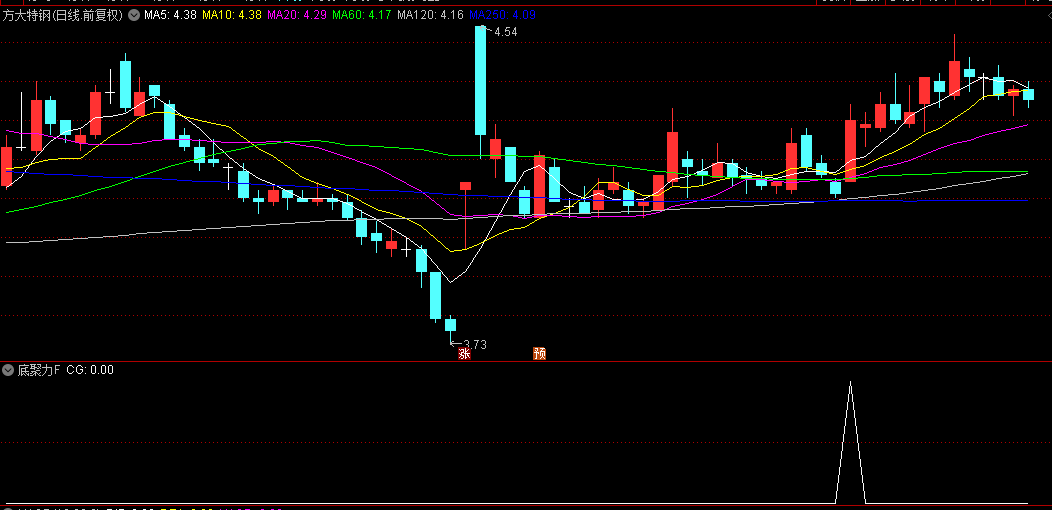The height and width of the screenshot is (510, 1052).
Task: Click the 底聚力F indicator name
Action: tap(39, 370)
